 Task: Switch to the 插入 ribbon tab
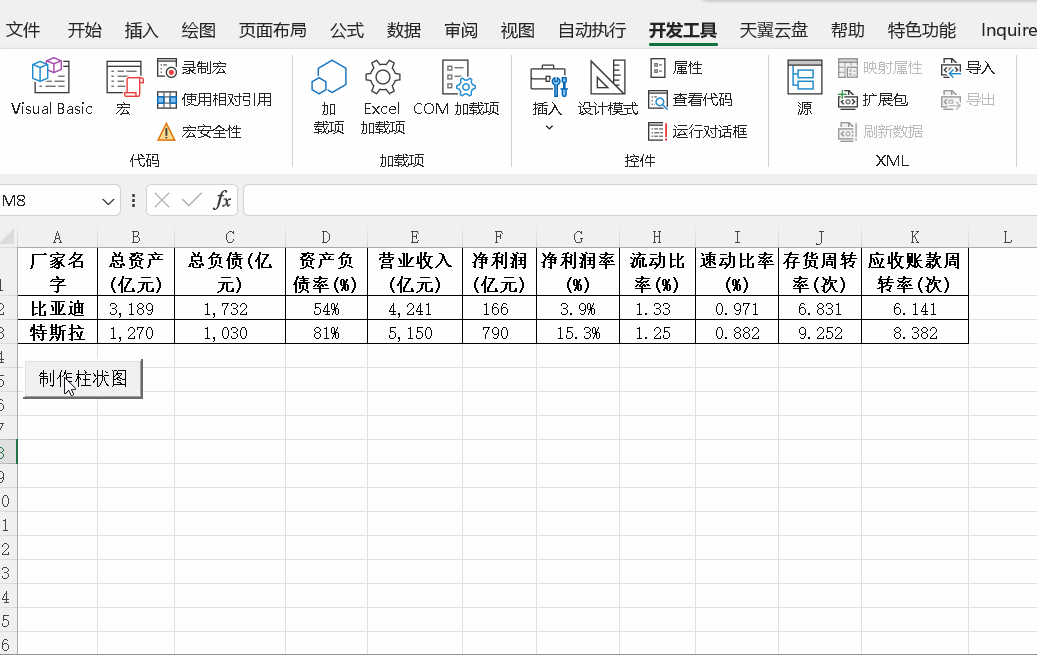pos(142,30)
